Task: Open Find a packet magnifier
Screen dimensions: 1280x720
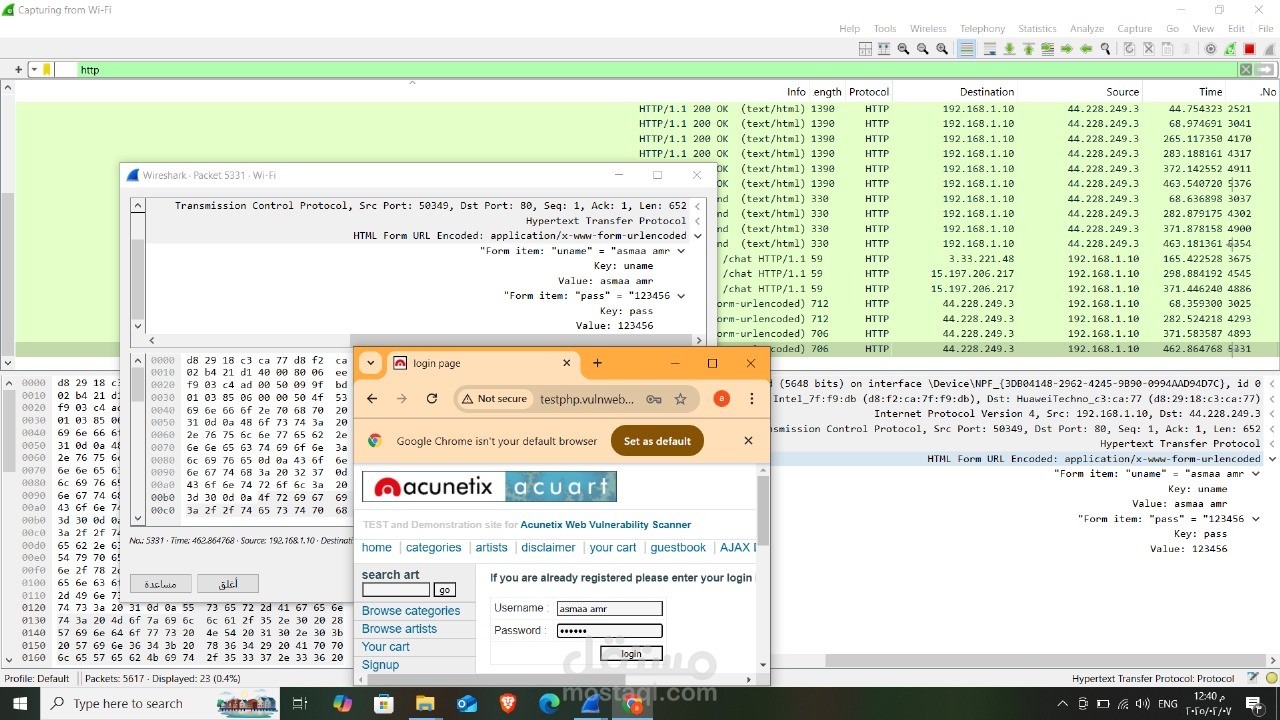Action: 1105,48
